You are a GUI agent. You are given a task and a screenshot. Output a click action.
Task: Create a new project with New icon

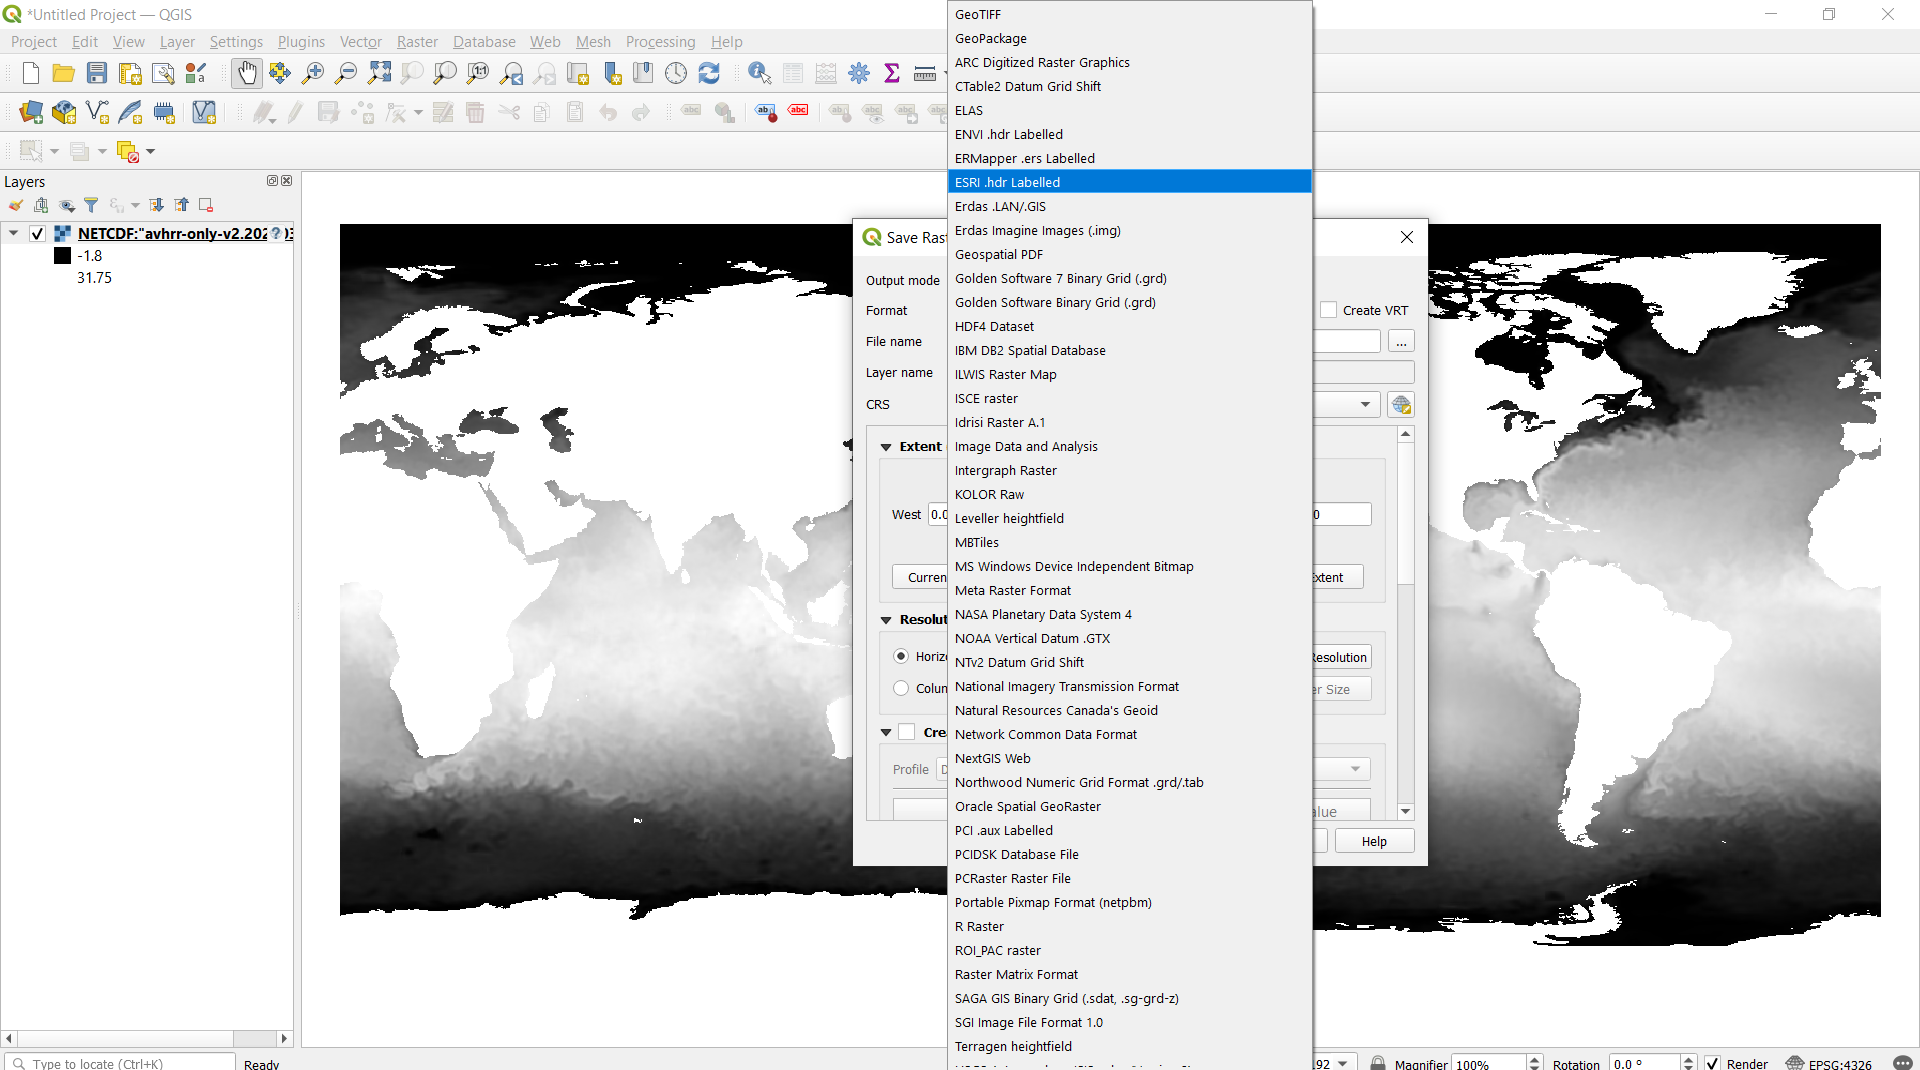click(30, 73)
